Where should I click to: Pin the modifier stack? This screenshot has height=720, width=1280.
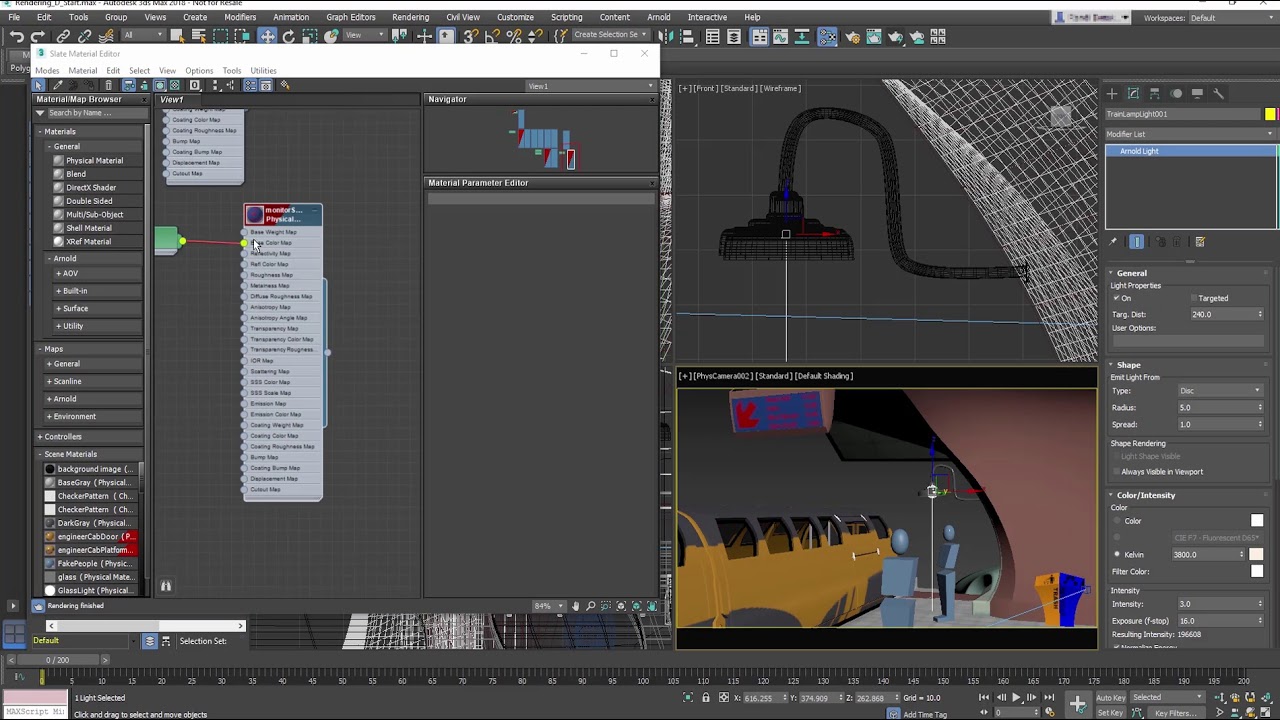click(1113, 242)
